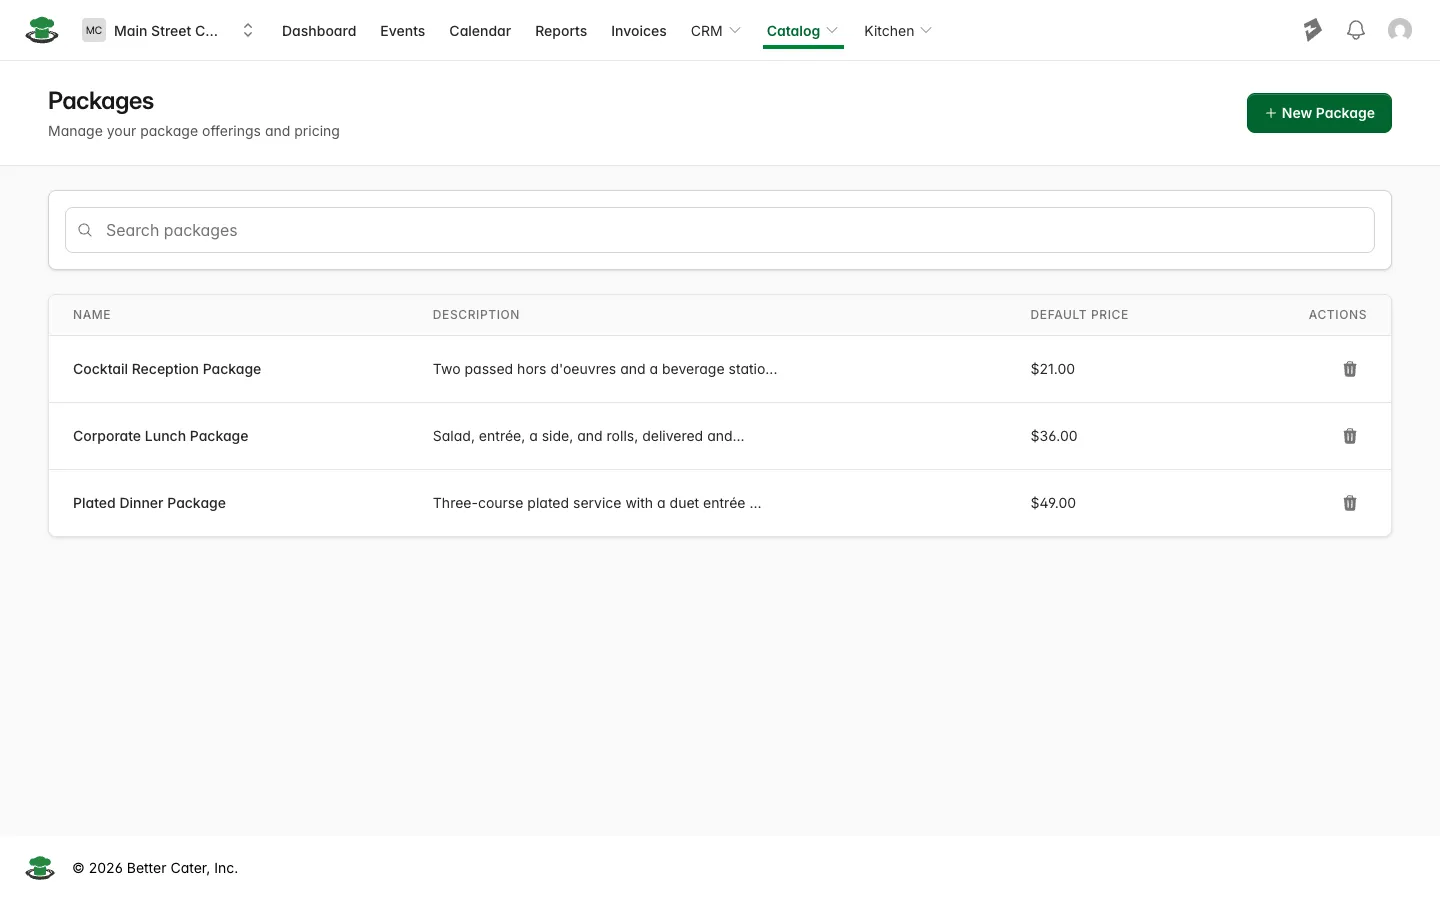Delete the Corporate Lunch Package
The image size is (1440, 900).
pos(1349,436)
